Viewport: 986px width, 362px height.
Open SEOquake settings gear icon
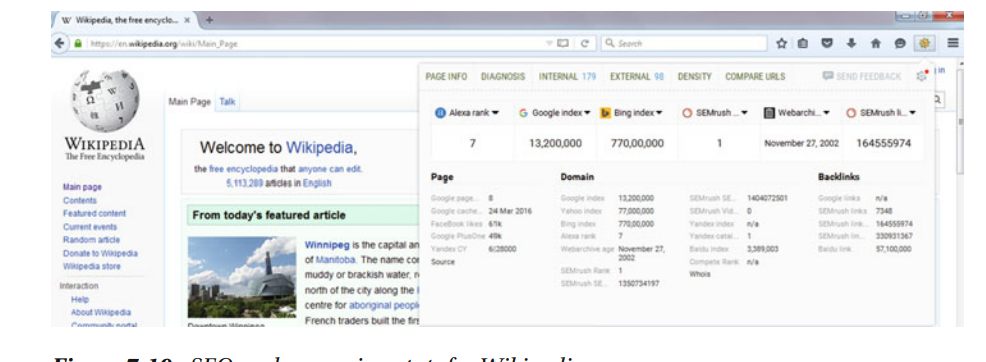[922, 76]
